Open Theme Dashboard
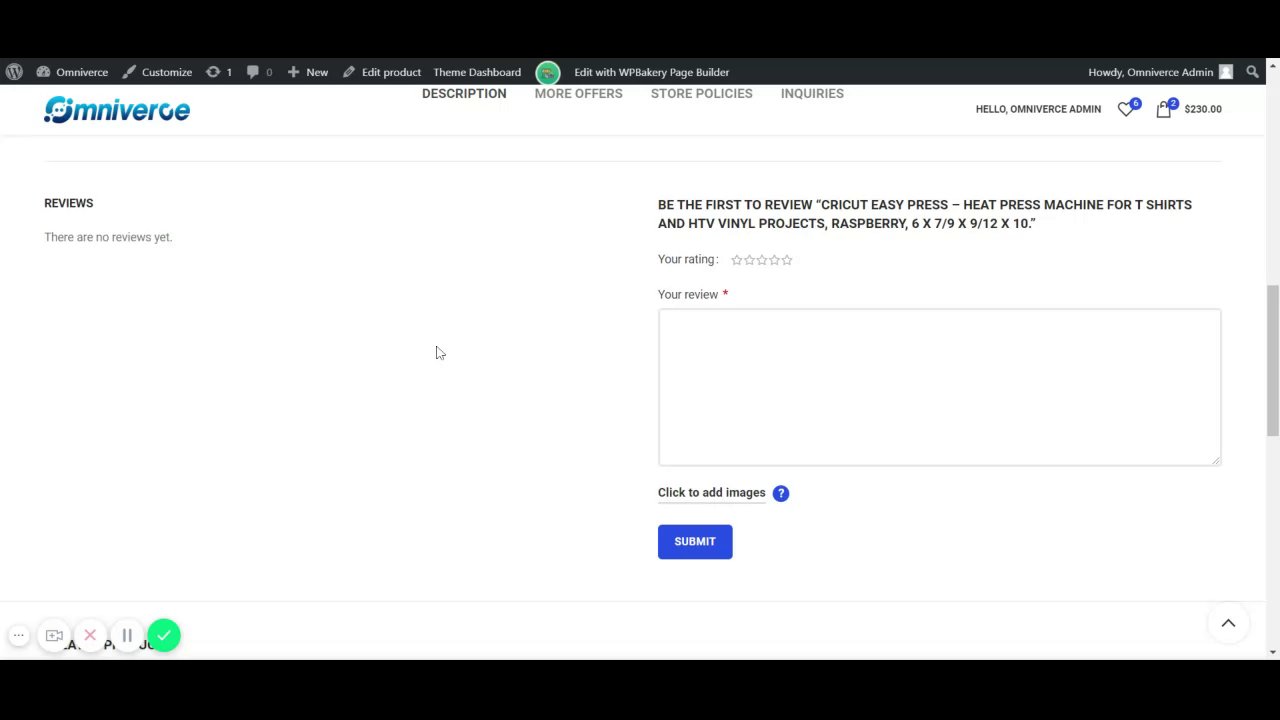The image size is (1280, 720). (x=477, y=72)
